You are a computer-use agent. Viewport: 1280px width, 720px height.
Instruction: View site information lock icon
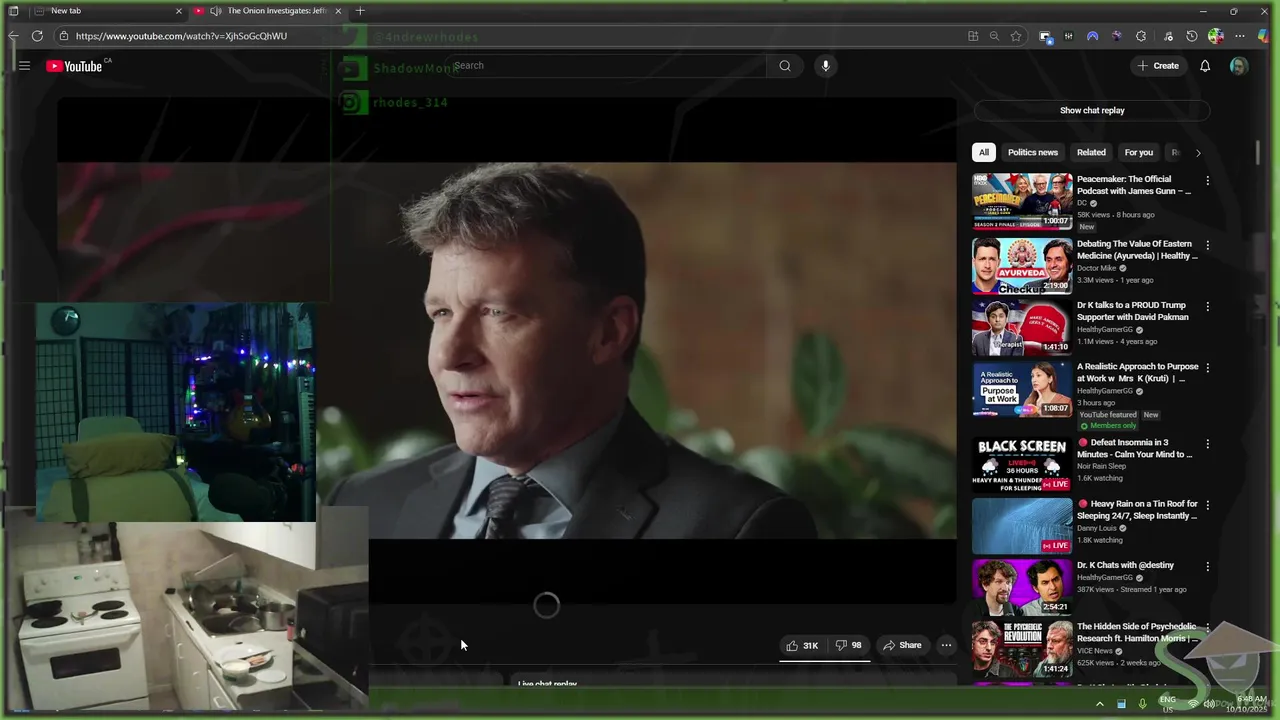[x=64, y=36]
